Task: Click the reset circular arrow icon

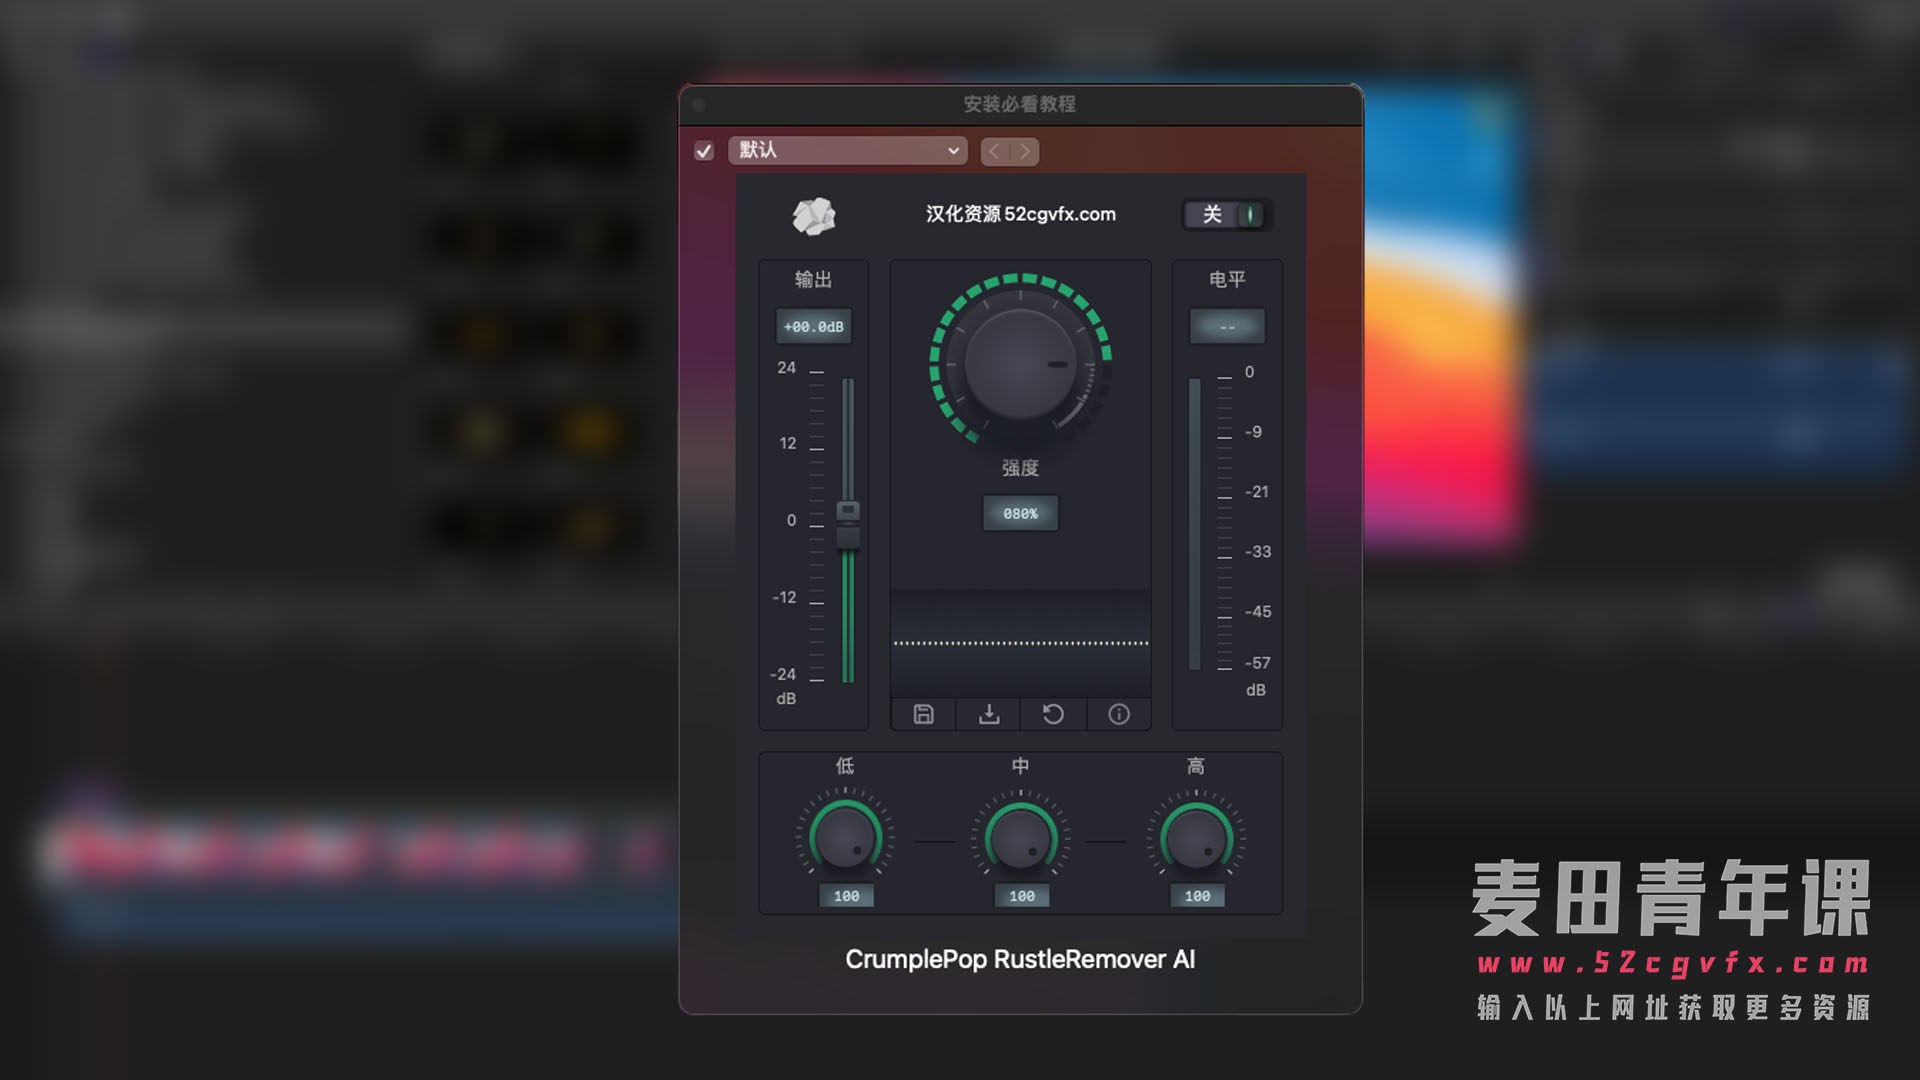Action: (x=1053, y=714)
